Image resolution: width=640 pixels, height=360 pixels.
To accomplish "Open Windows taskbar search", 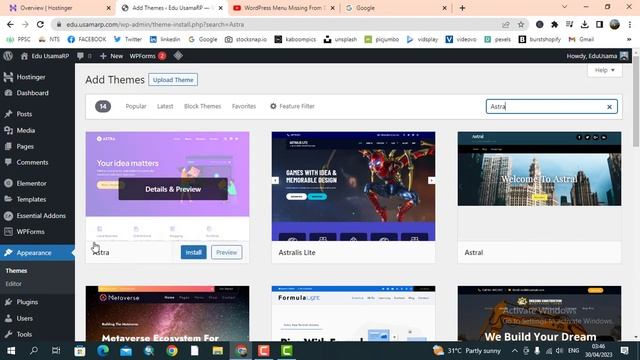I will click(33, 351).
